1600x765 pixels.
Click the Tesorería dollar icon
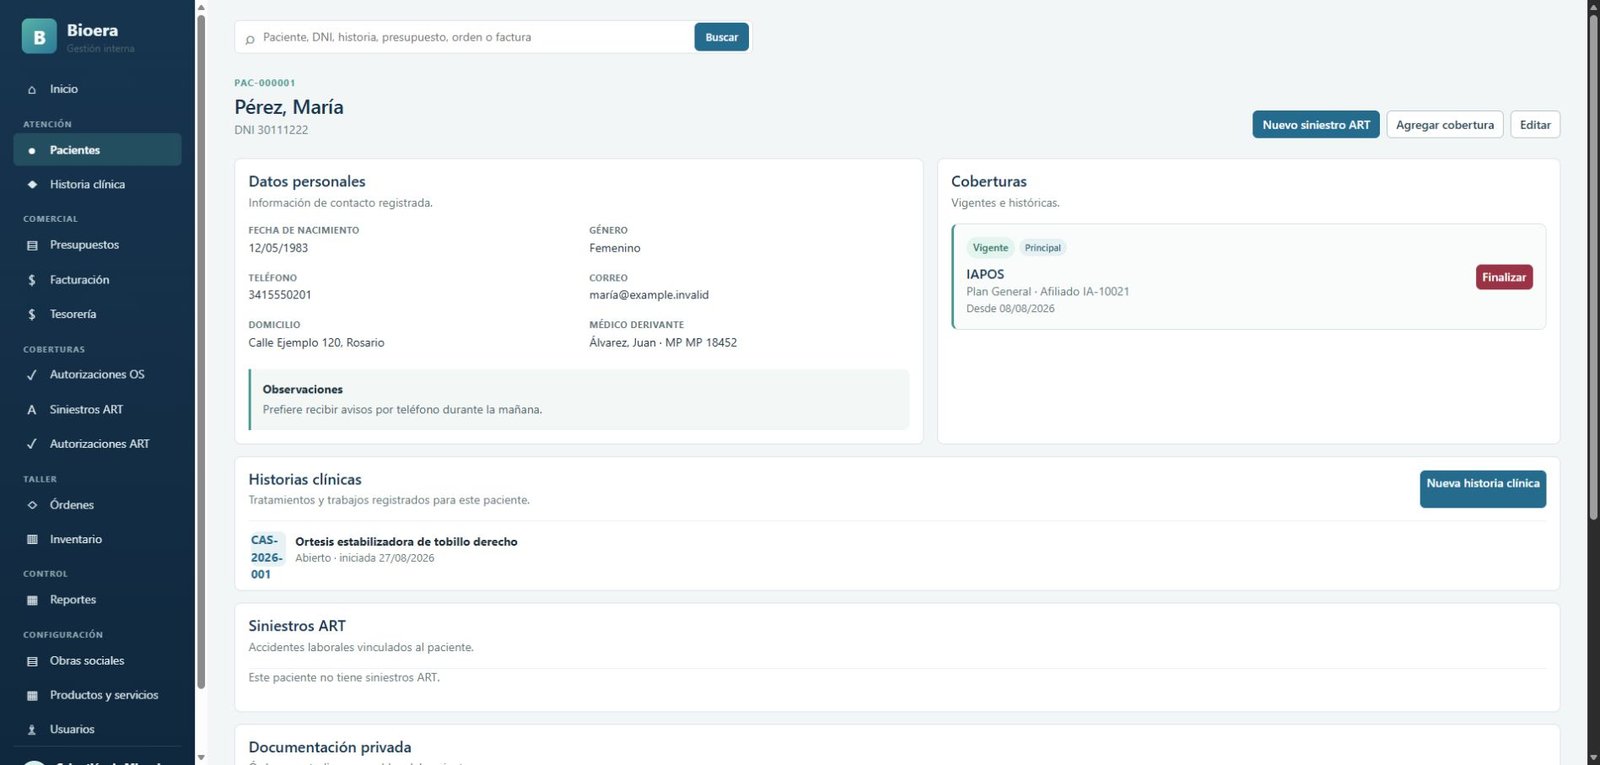click(32, 315)
